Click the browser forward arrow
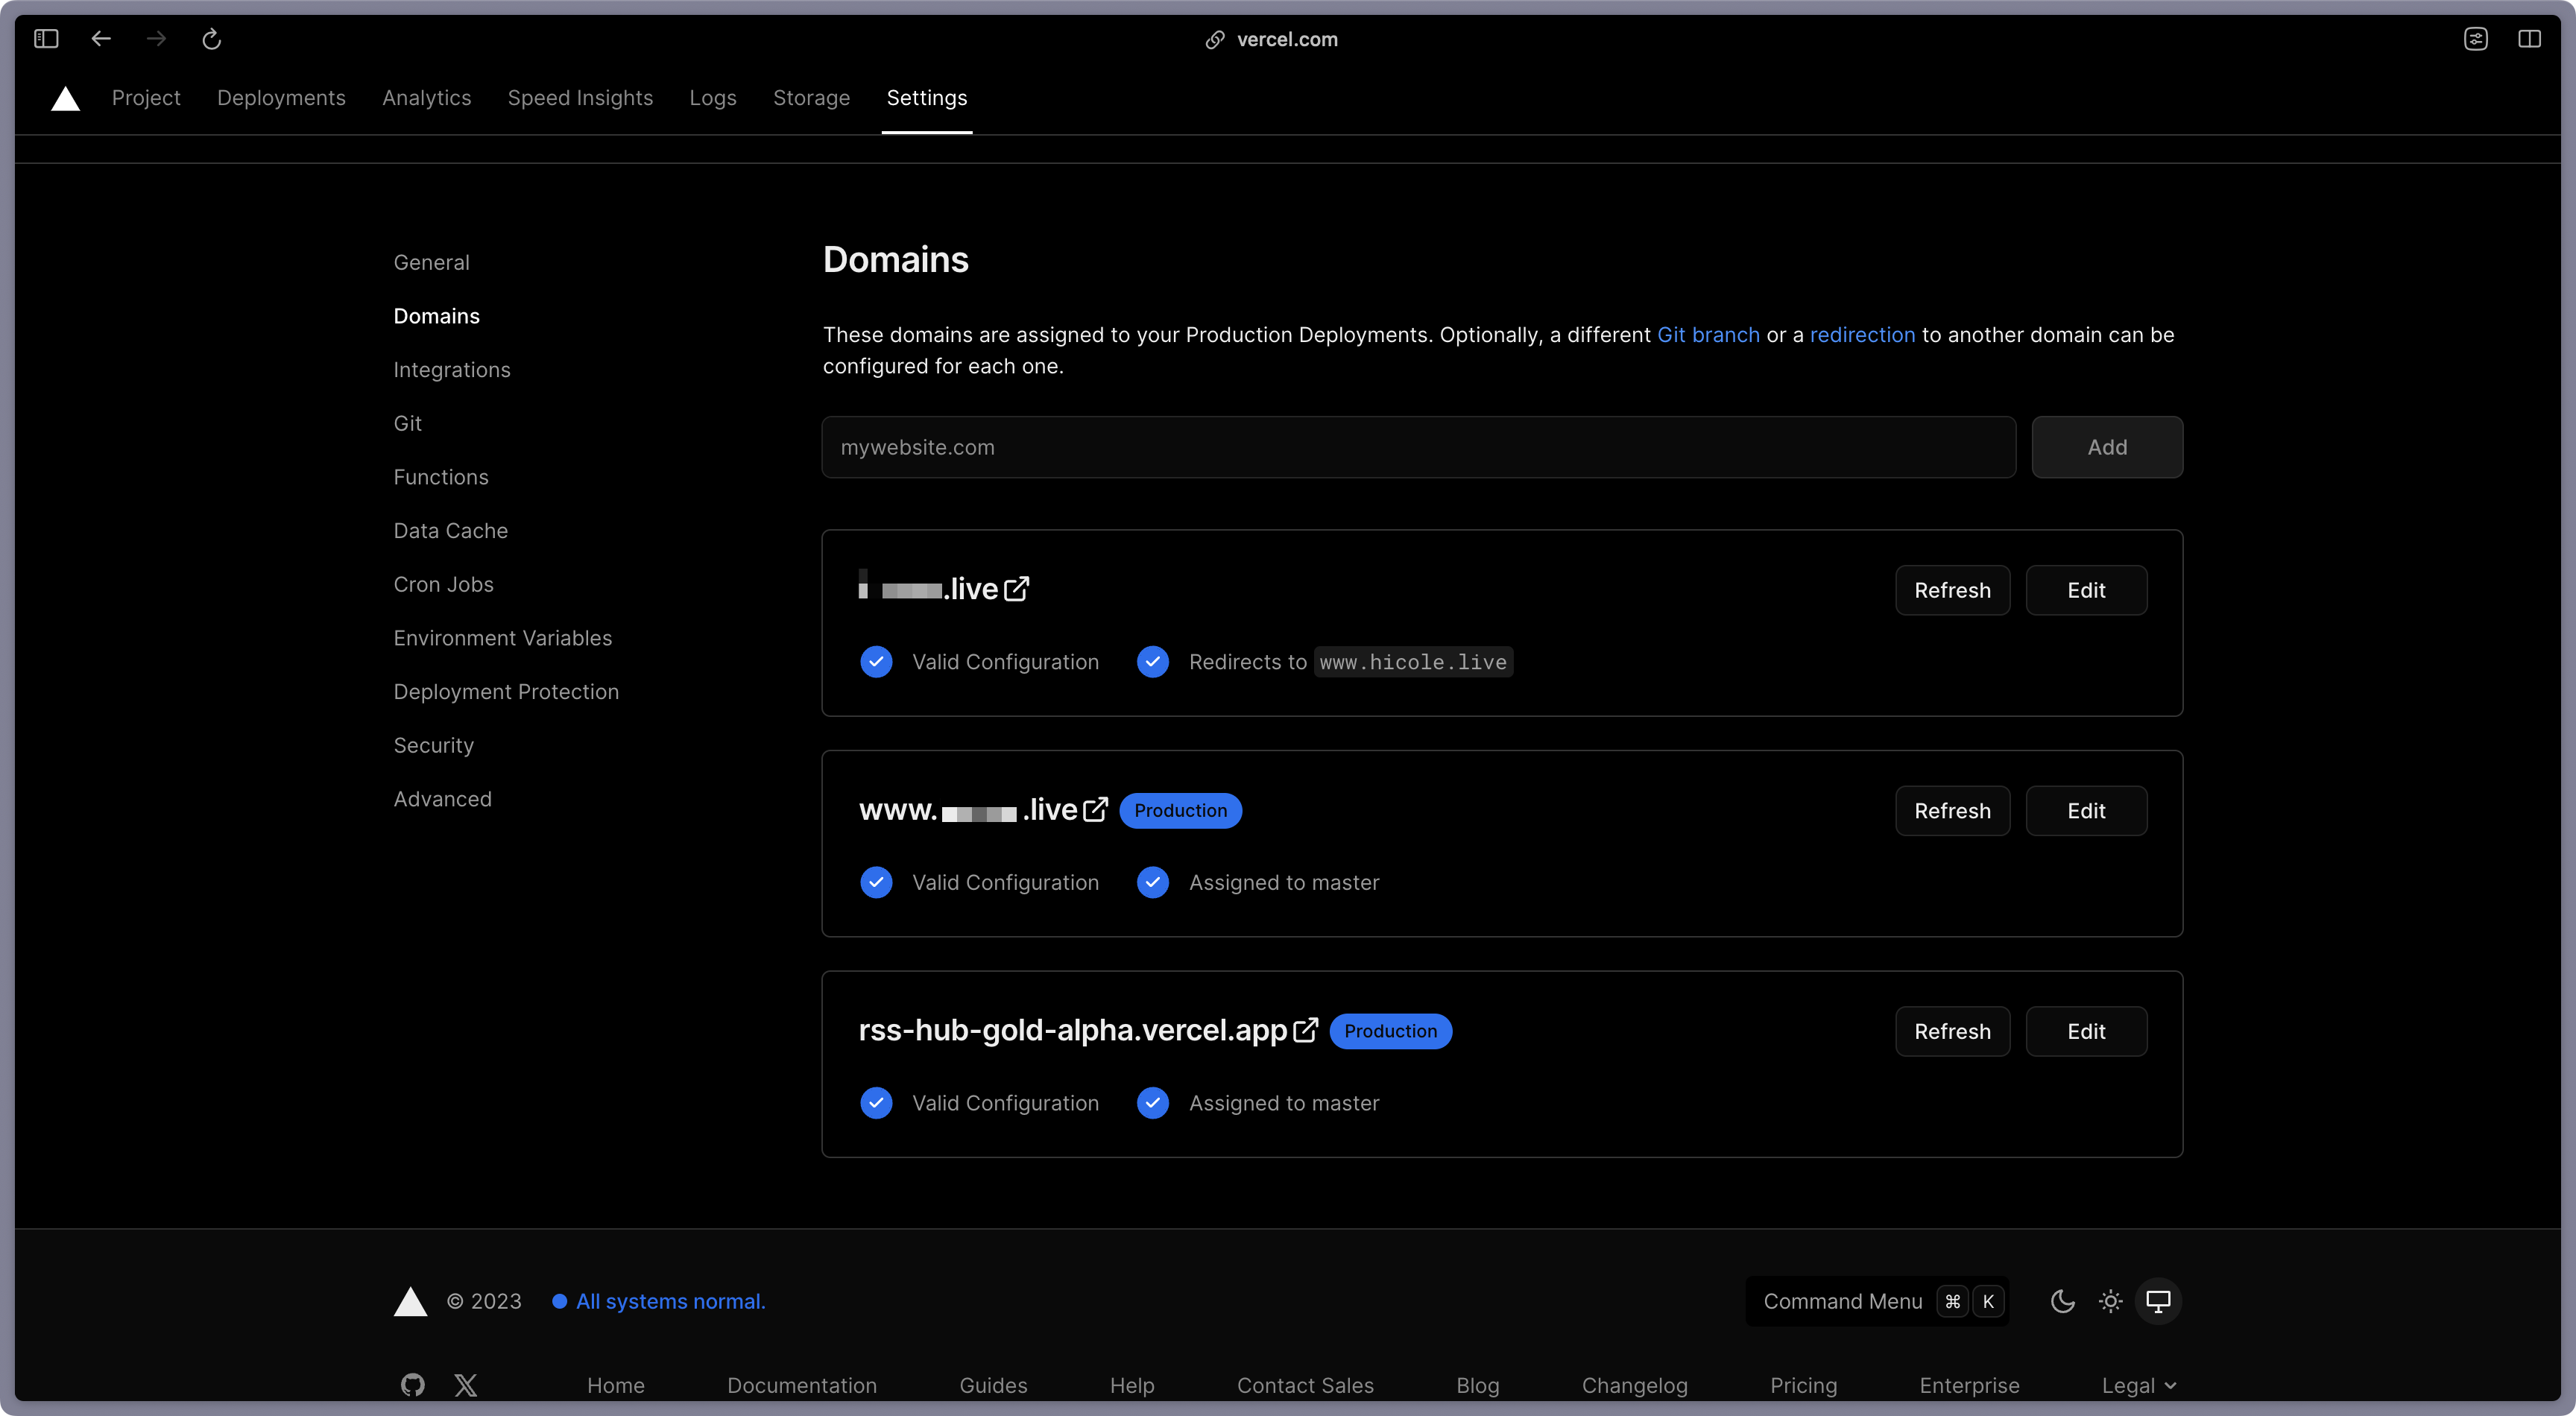This screenshot has width=2576, height=1416. (x=156, y=39)
